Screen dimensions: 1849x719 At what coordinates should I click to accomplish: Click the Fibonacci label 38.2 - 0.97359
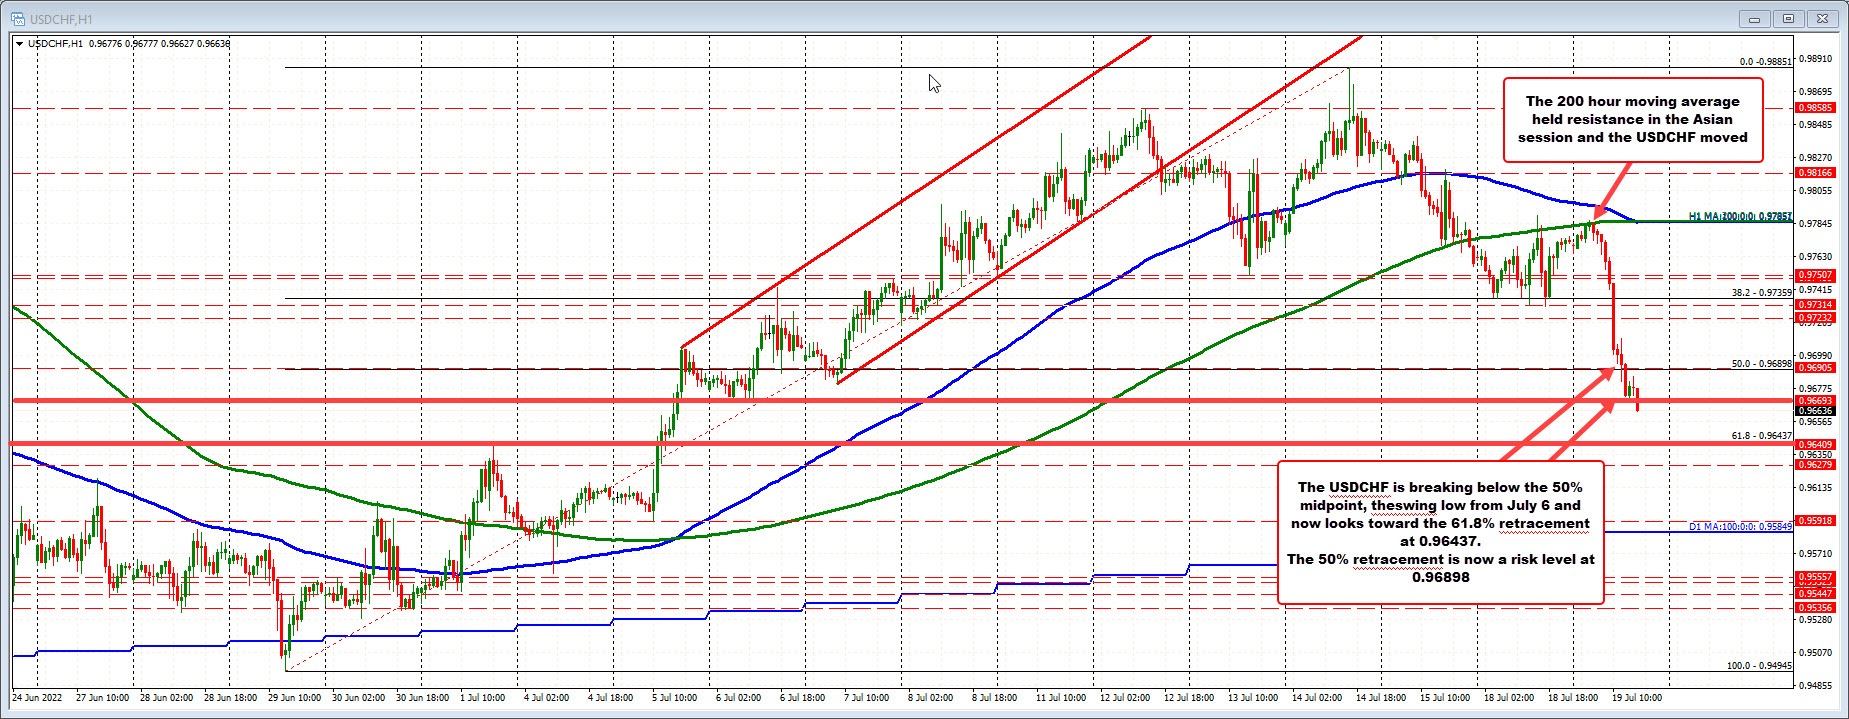click(1762, 293)
